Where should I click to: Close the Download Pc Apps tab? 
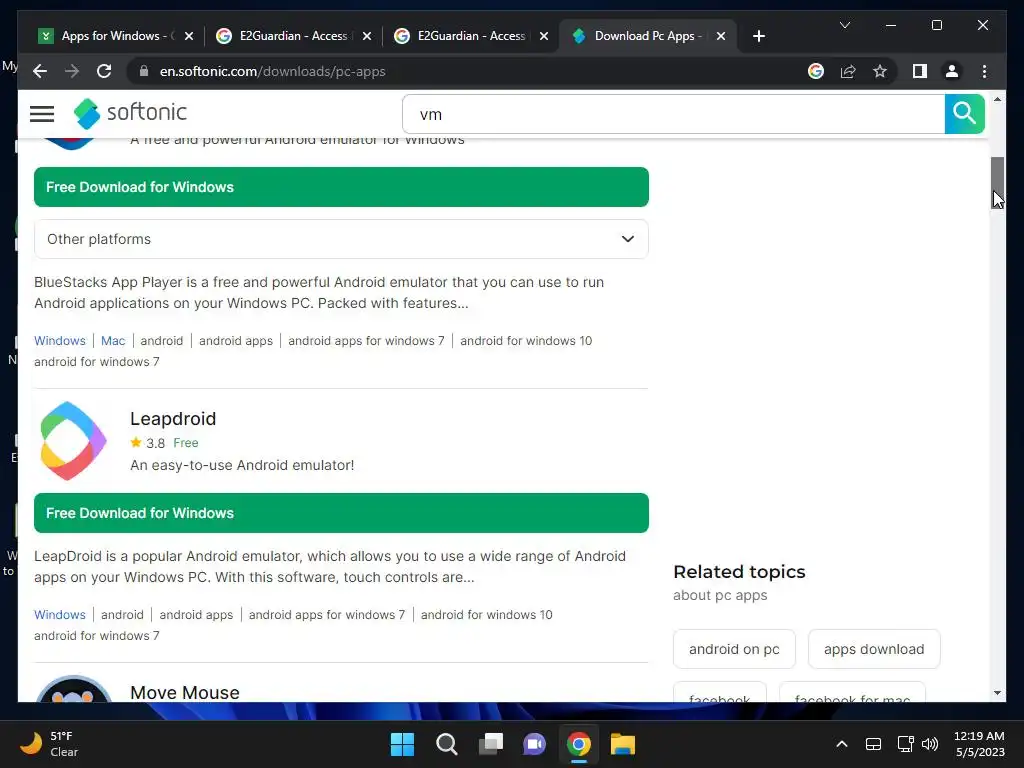(721, 36)
